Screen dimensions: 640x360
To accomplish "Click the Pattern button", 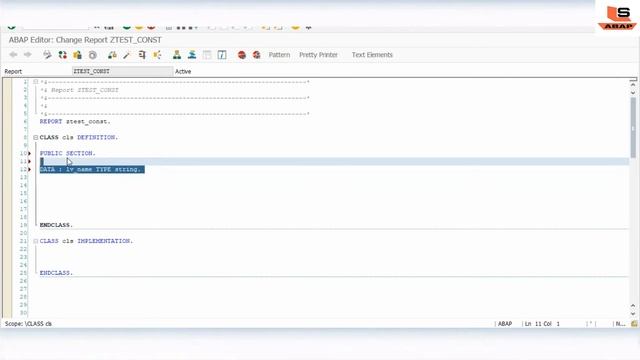I will point(279,55).
